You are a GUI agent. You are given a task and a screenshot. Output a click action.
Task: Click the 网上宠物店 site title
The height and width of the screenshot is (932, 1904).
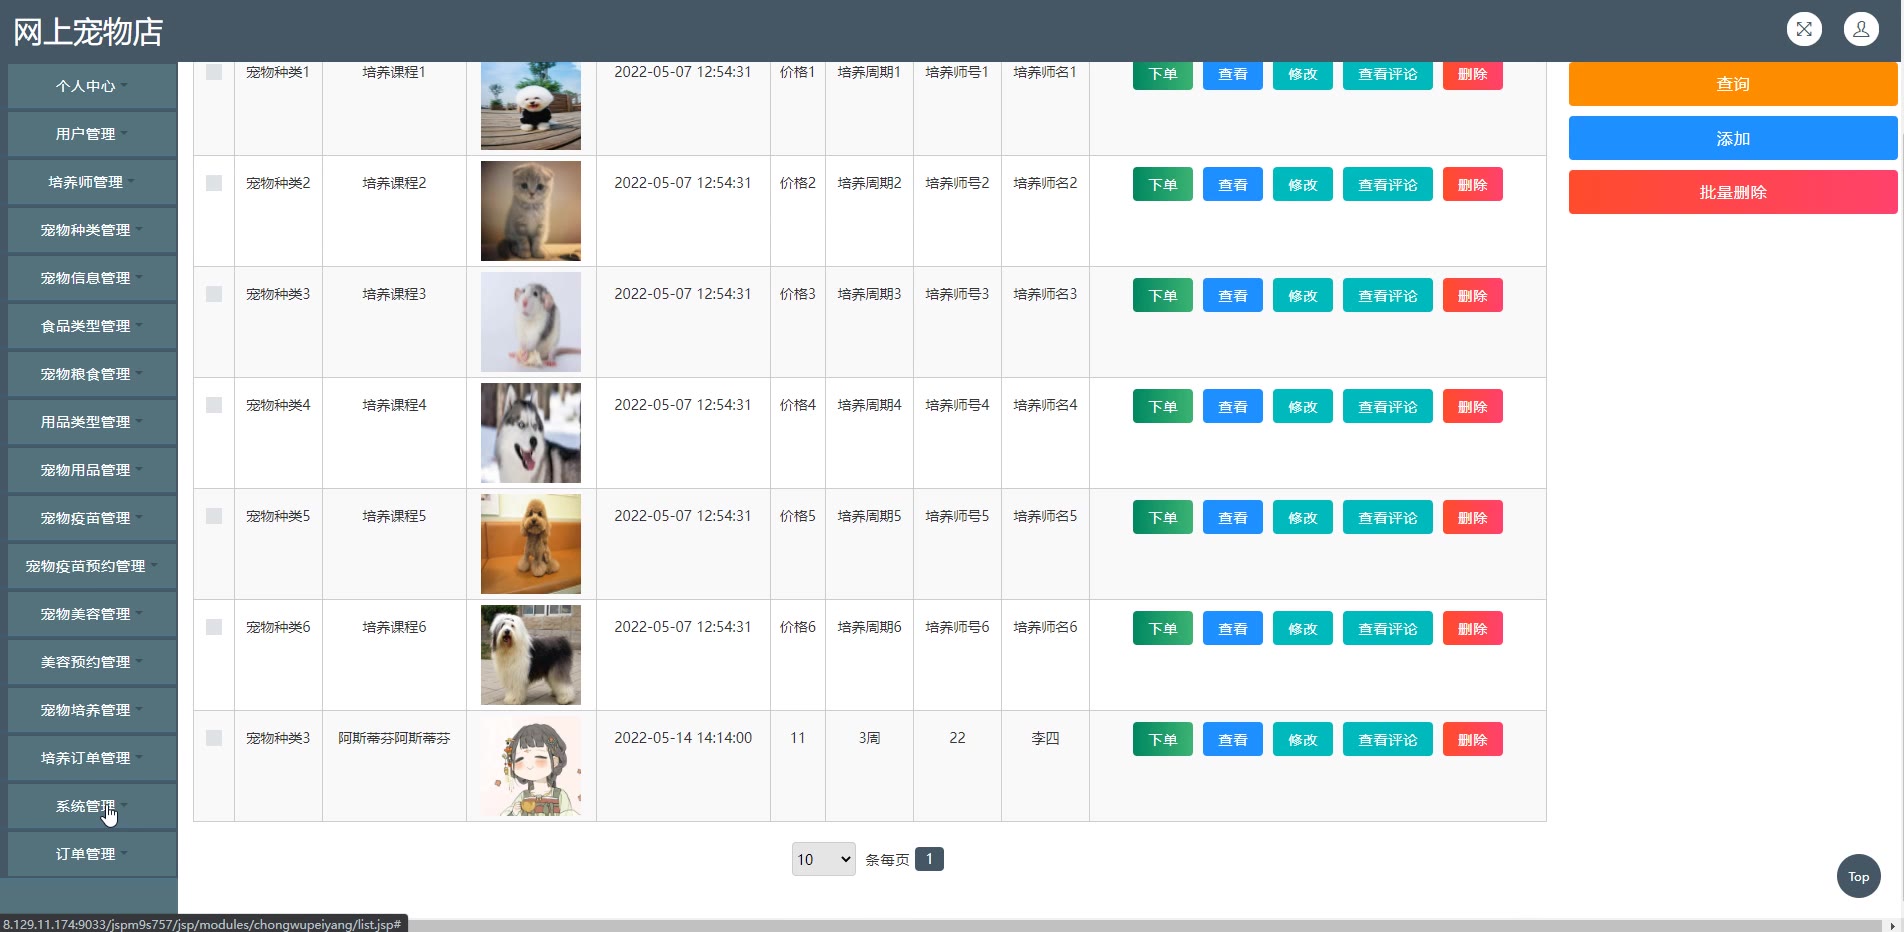[88, 32]
